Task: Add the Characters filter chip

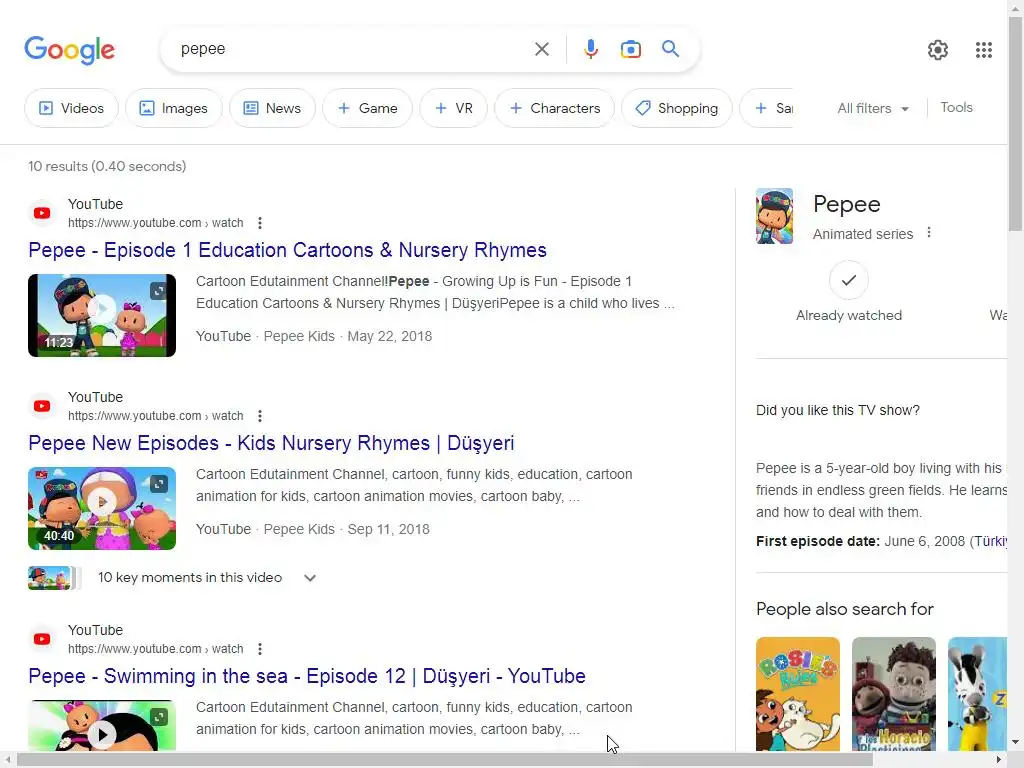Action: (554, 108)
